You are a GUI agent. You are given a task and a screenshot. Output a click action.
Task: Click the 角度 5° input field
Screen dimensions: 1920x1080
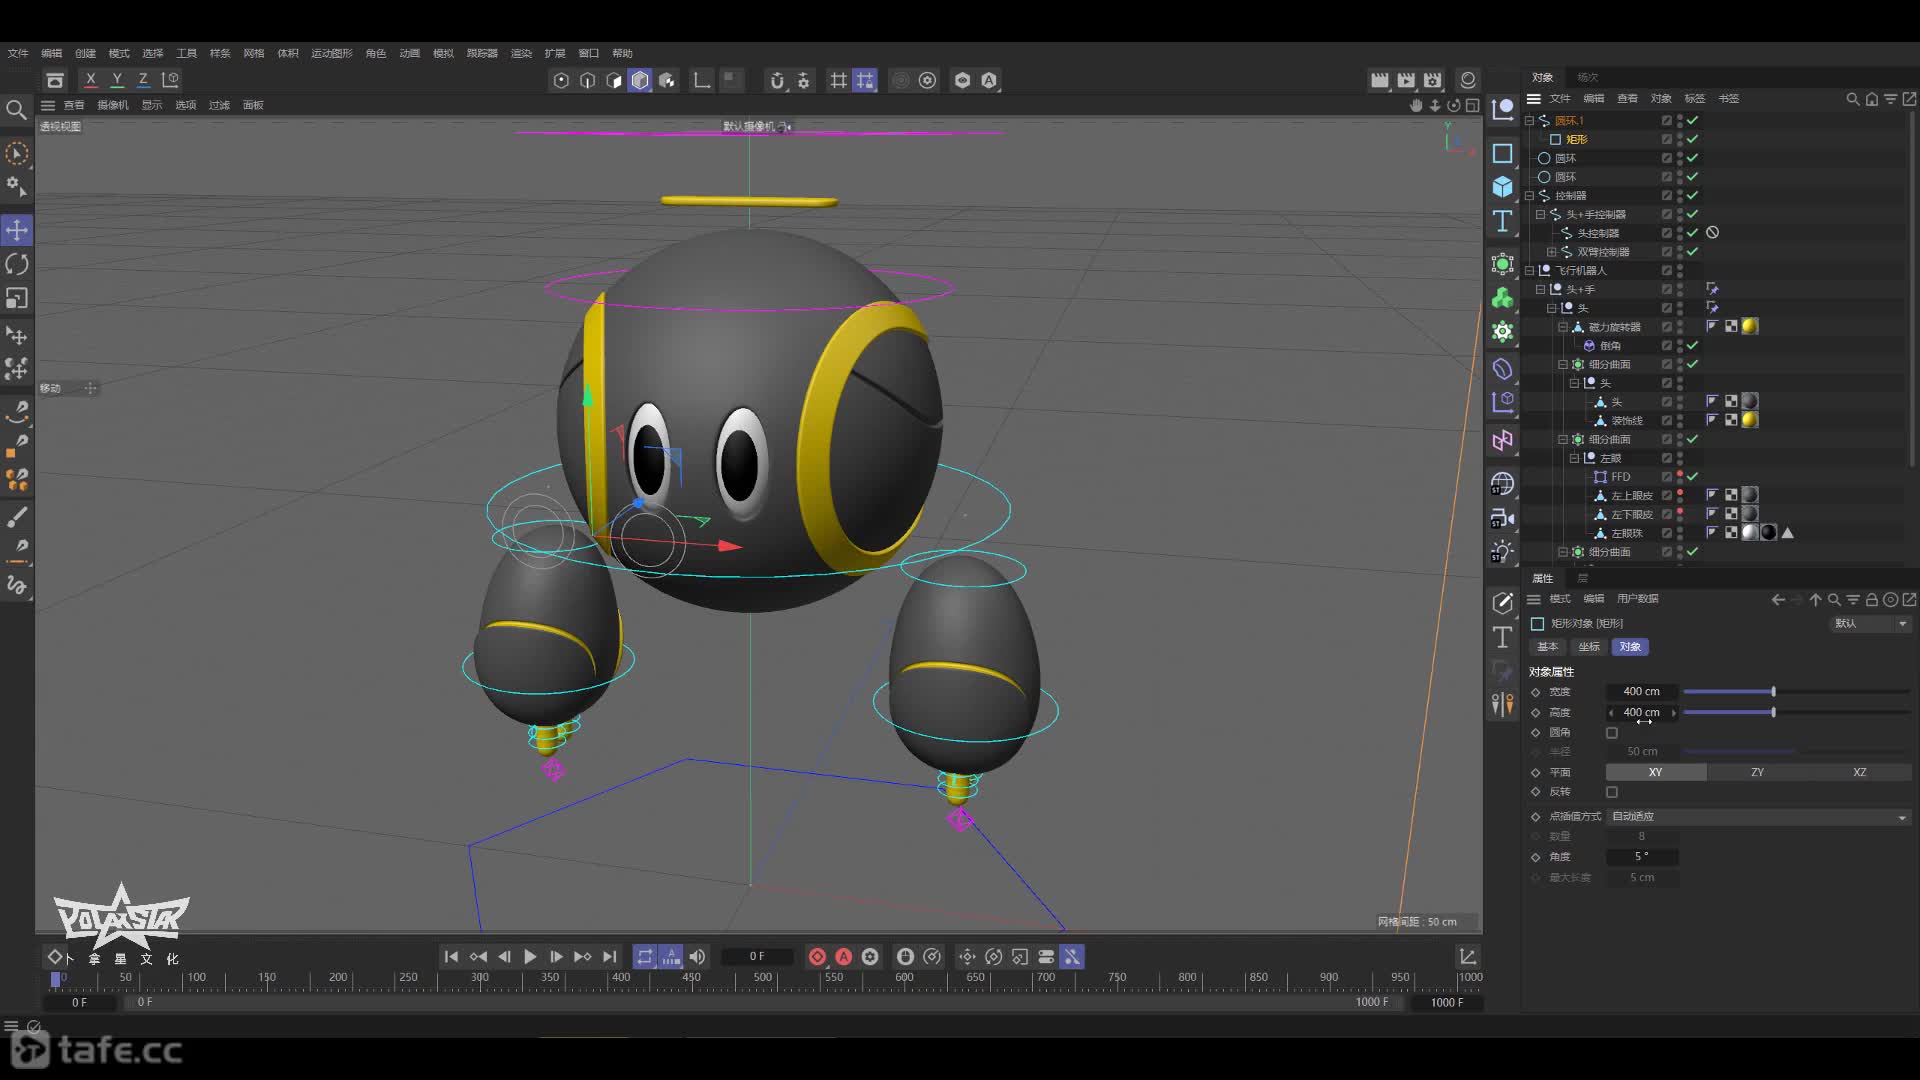tap(1642, 857)
